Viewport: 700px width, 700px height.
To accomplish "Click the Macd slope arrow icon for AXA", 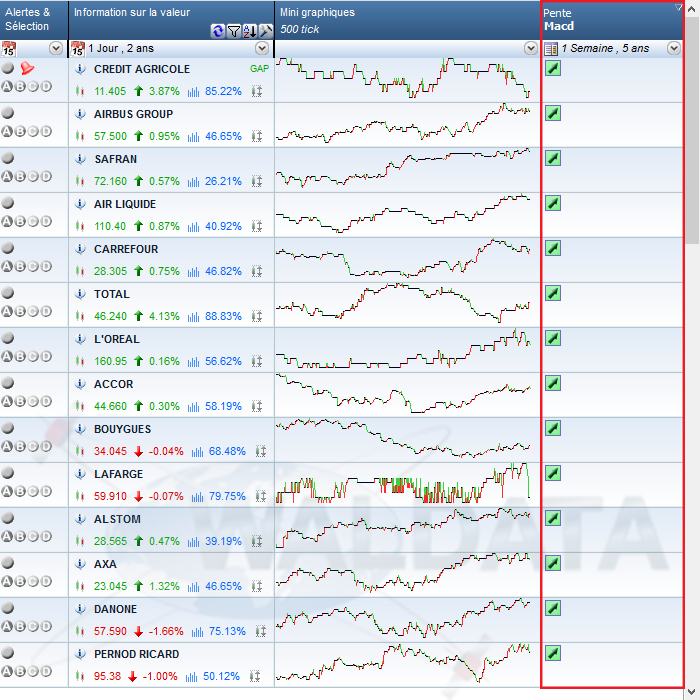I will 553,563.
